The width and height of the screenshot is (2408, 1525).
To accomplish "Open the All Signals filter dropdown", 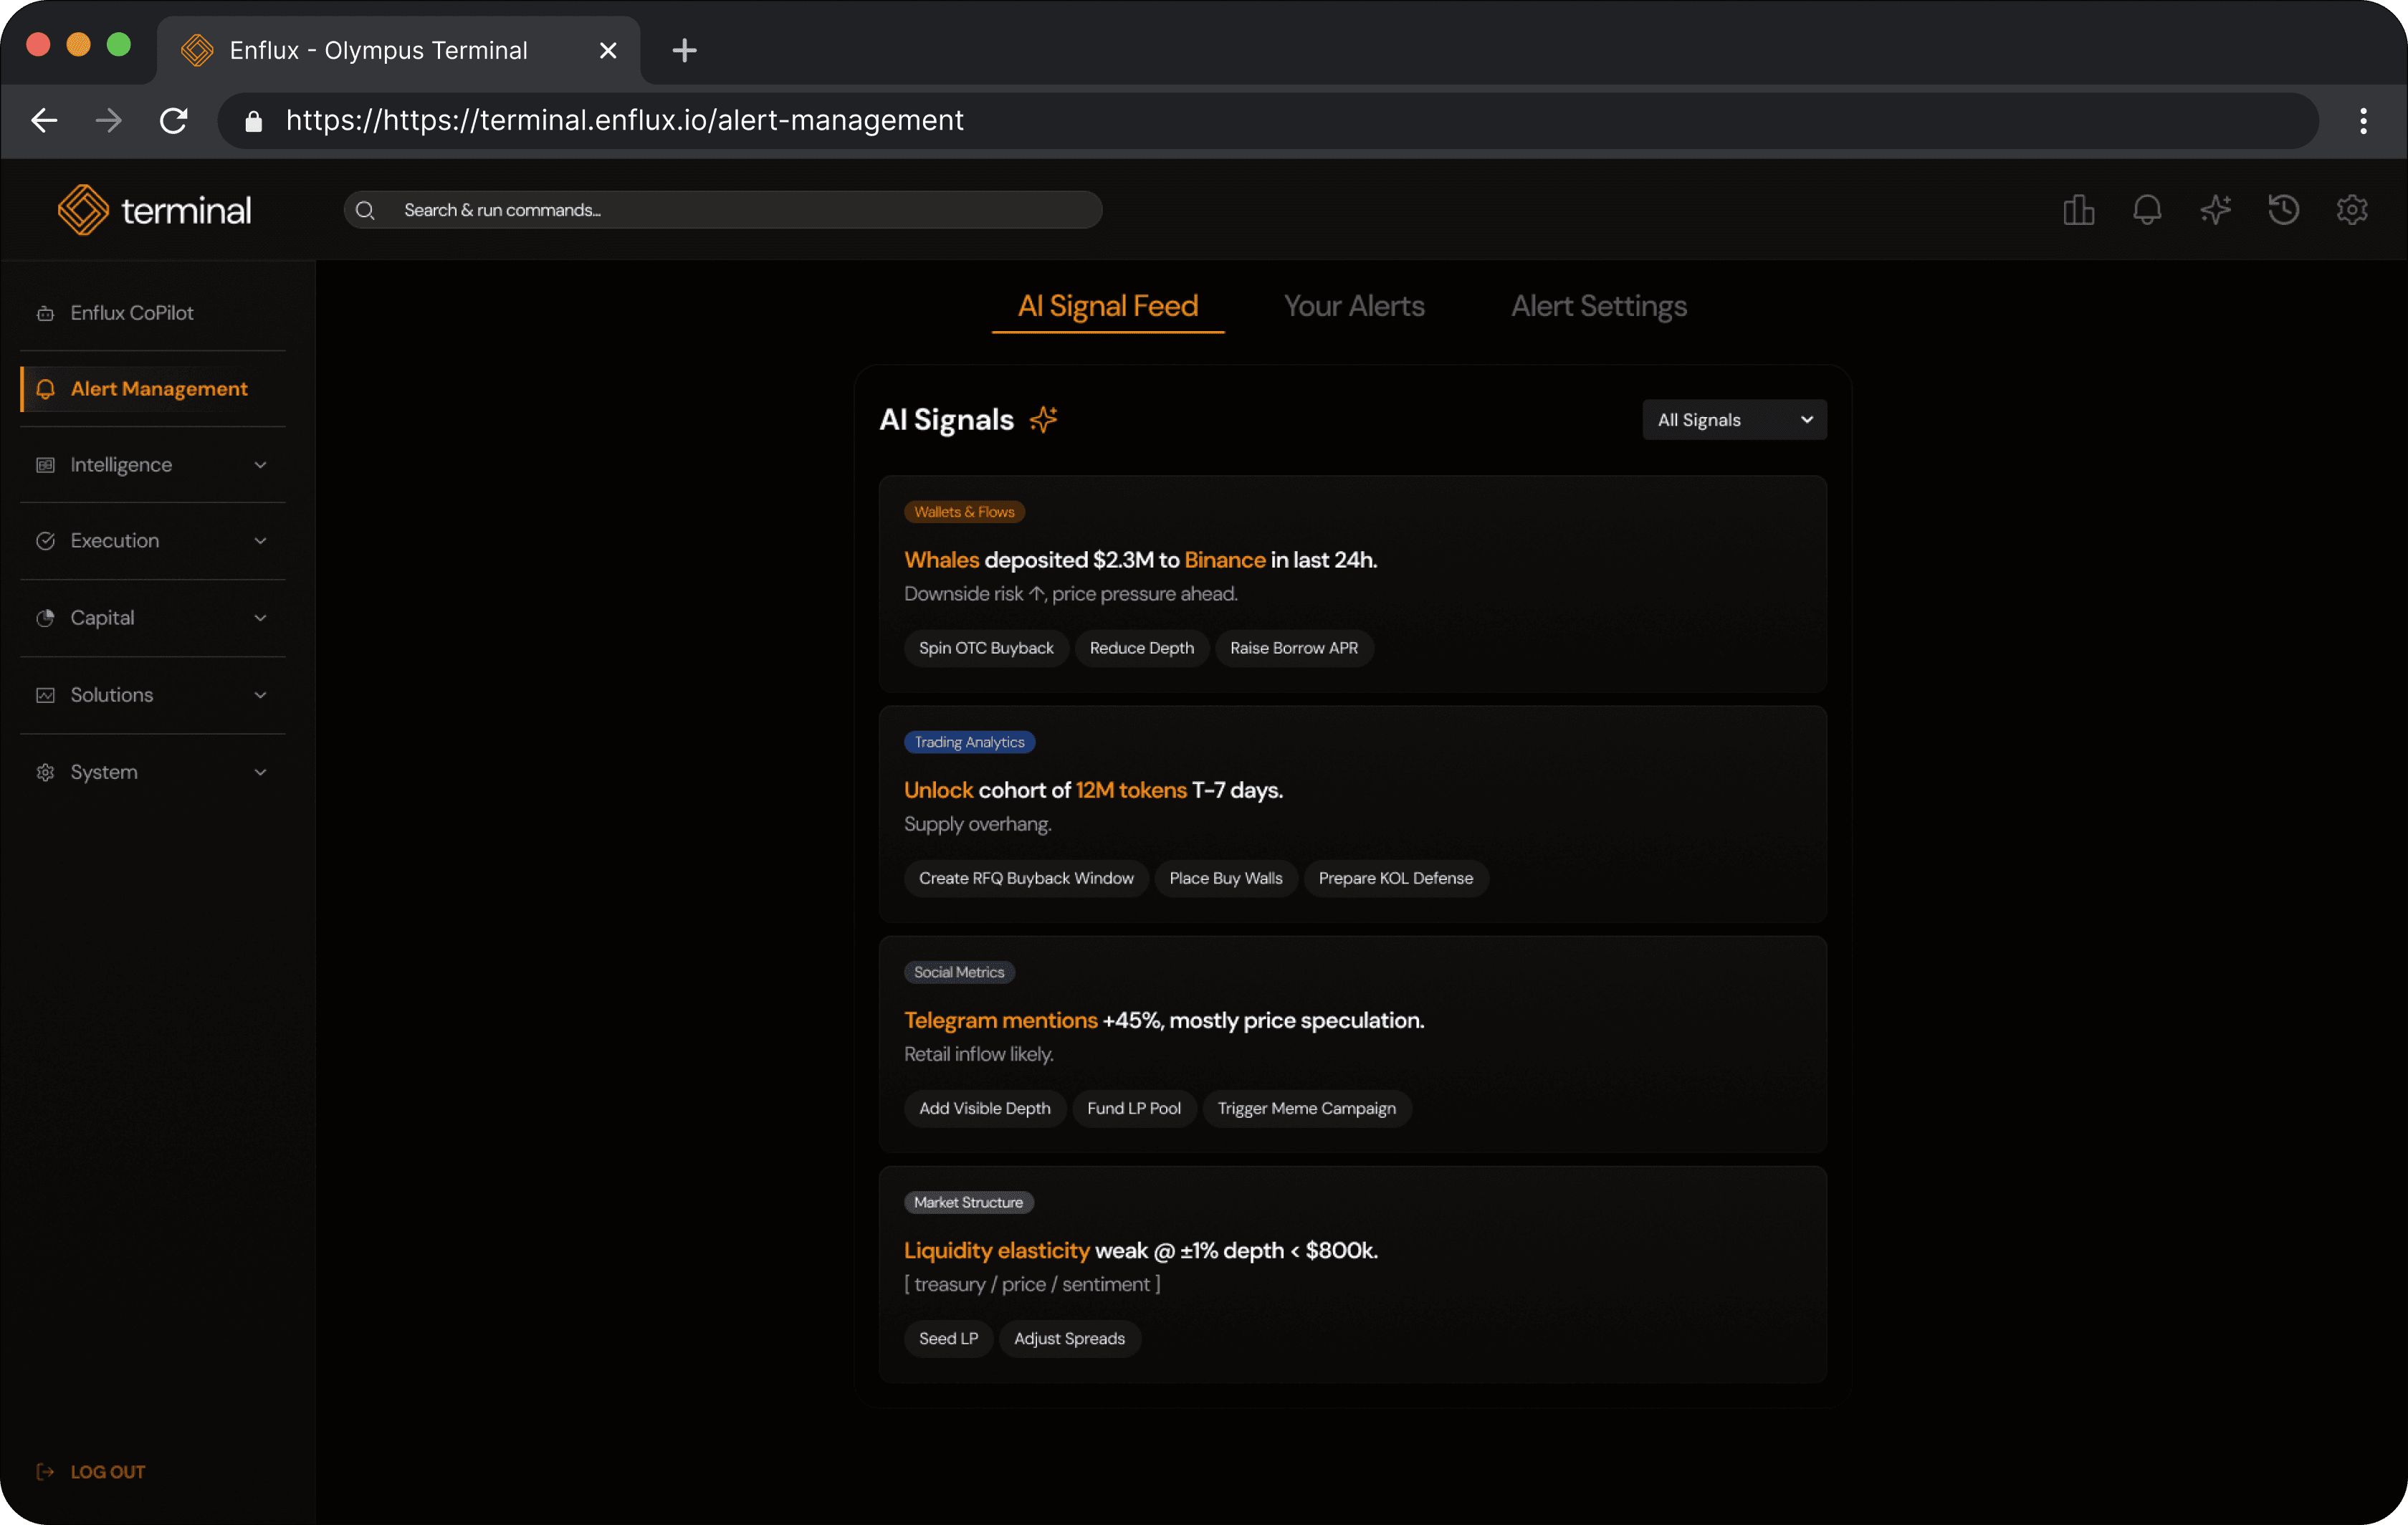I will [1734, 420].
